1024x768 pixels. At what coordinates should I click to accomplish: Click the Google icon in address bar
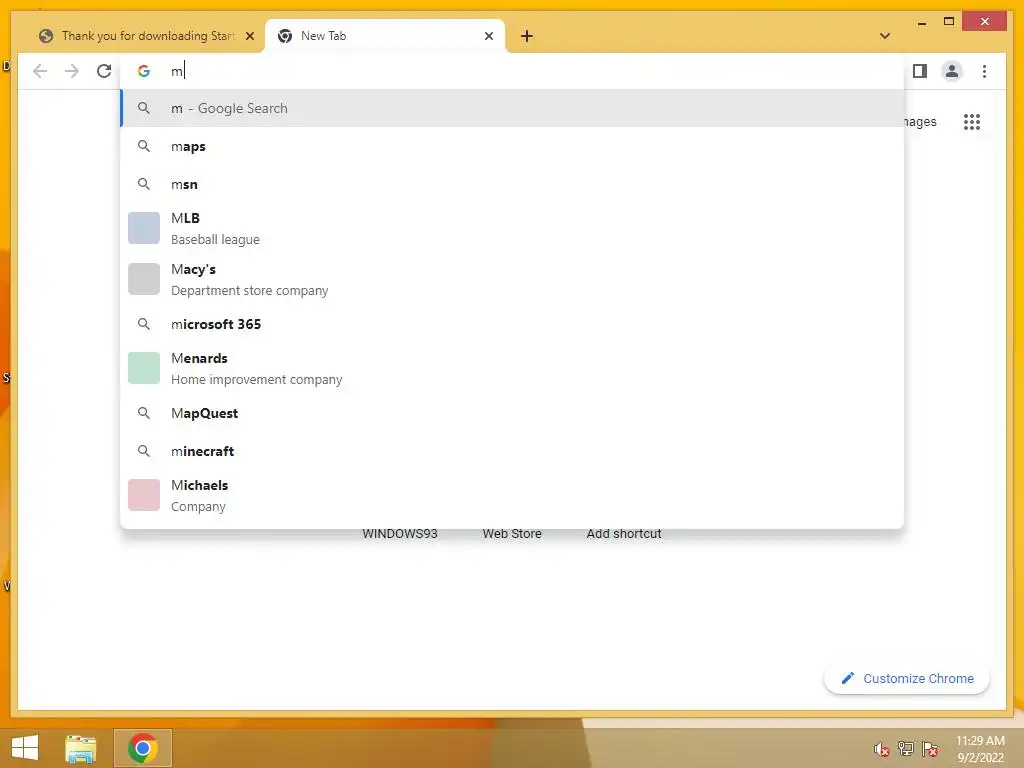pyautogui.click(x=144, y=71)
